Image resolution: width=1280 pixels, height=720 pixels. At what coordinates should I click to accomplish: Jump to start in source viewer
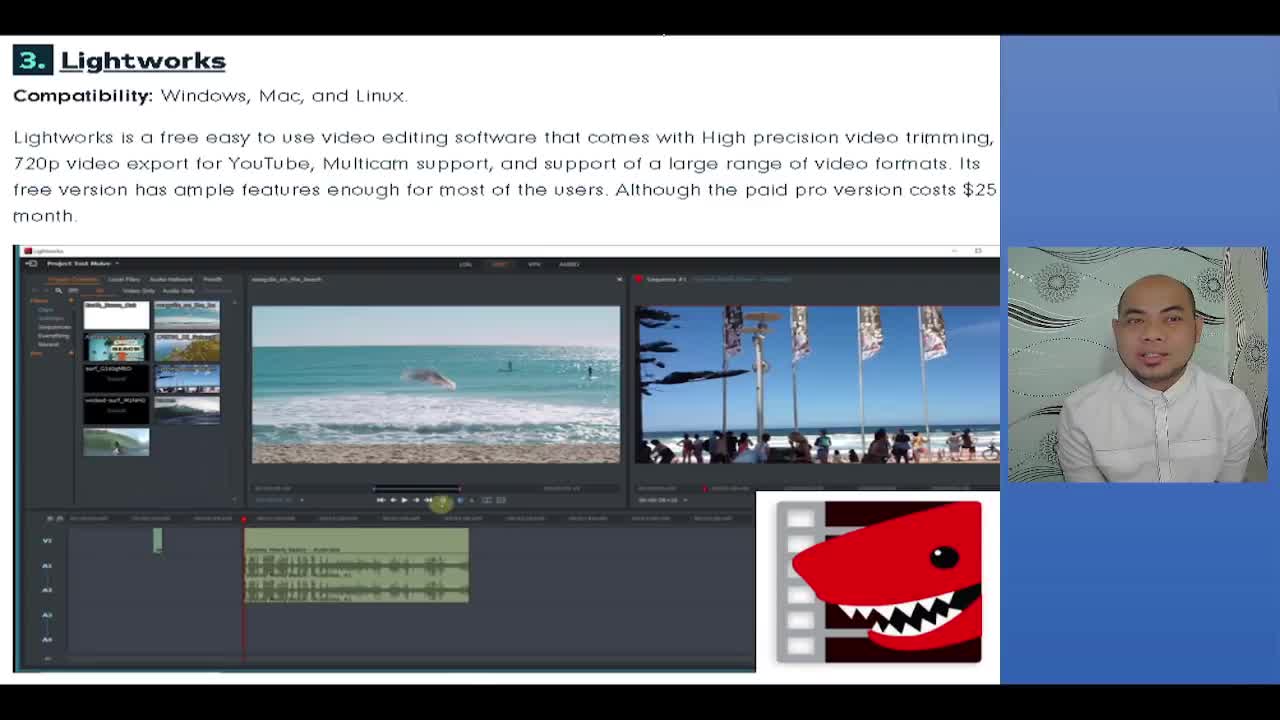[x=380, y=500]
